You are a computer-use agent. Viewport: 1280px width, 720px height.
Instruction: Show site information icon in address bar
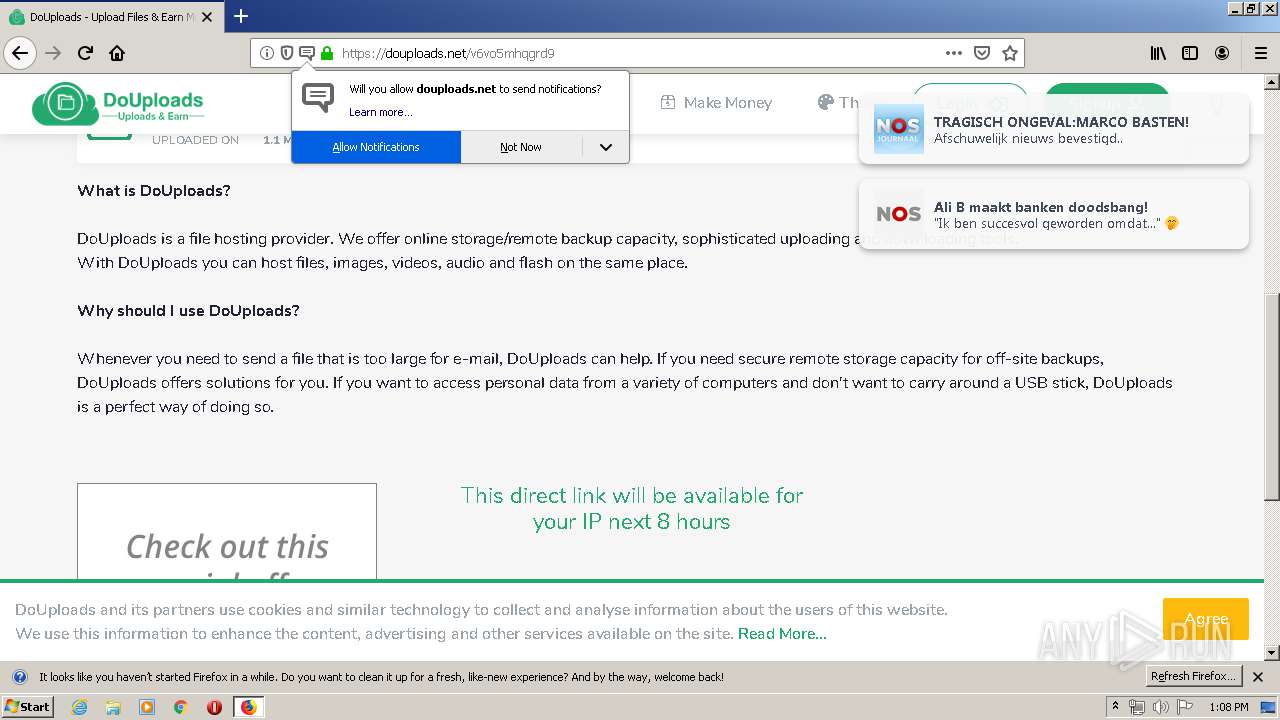point(266,53)
